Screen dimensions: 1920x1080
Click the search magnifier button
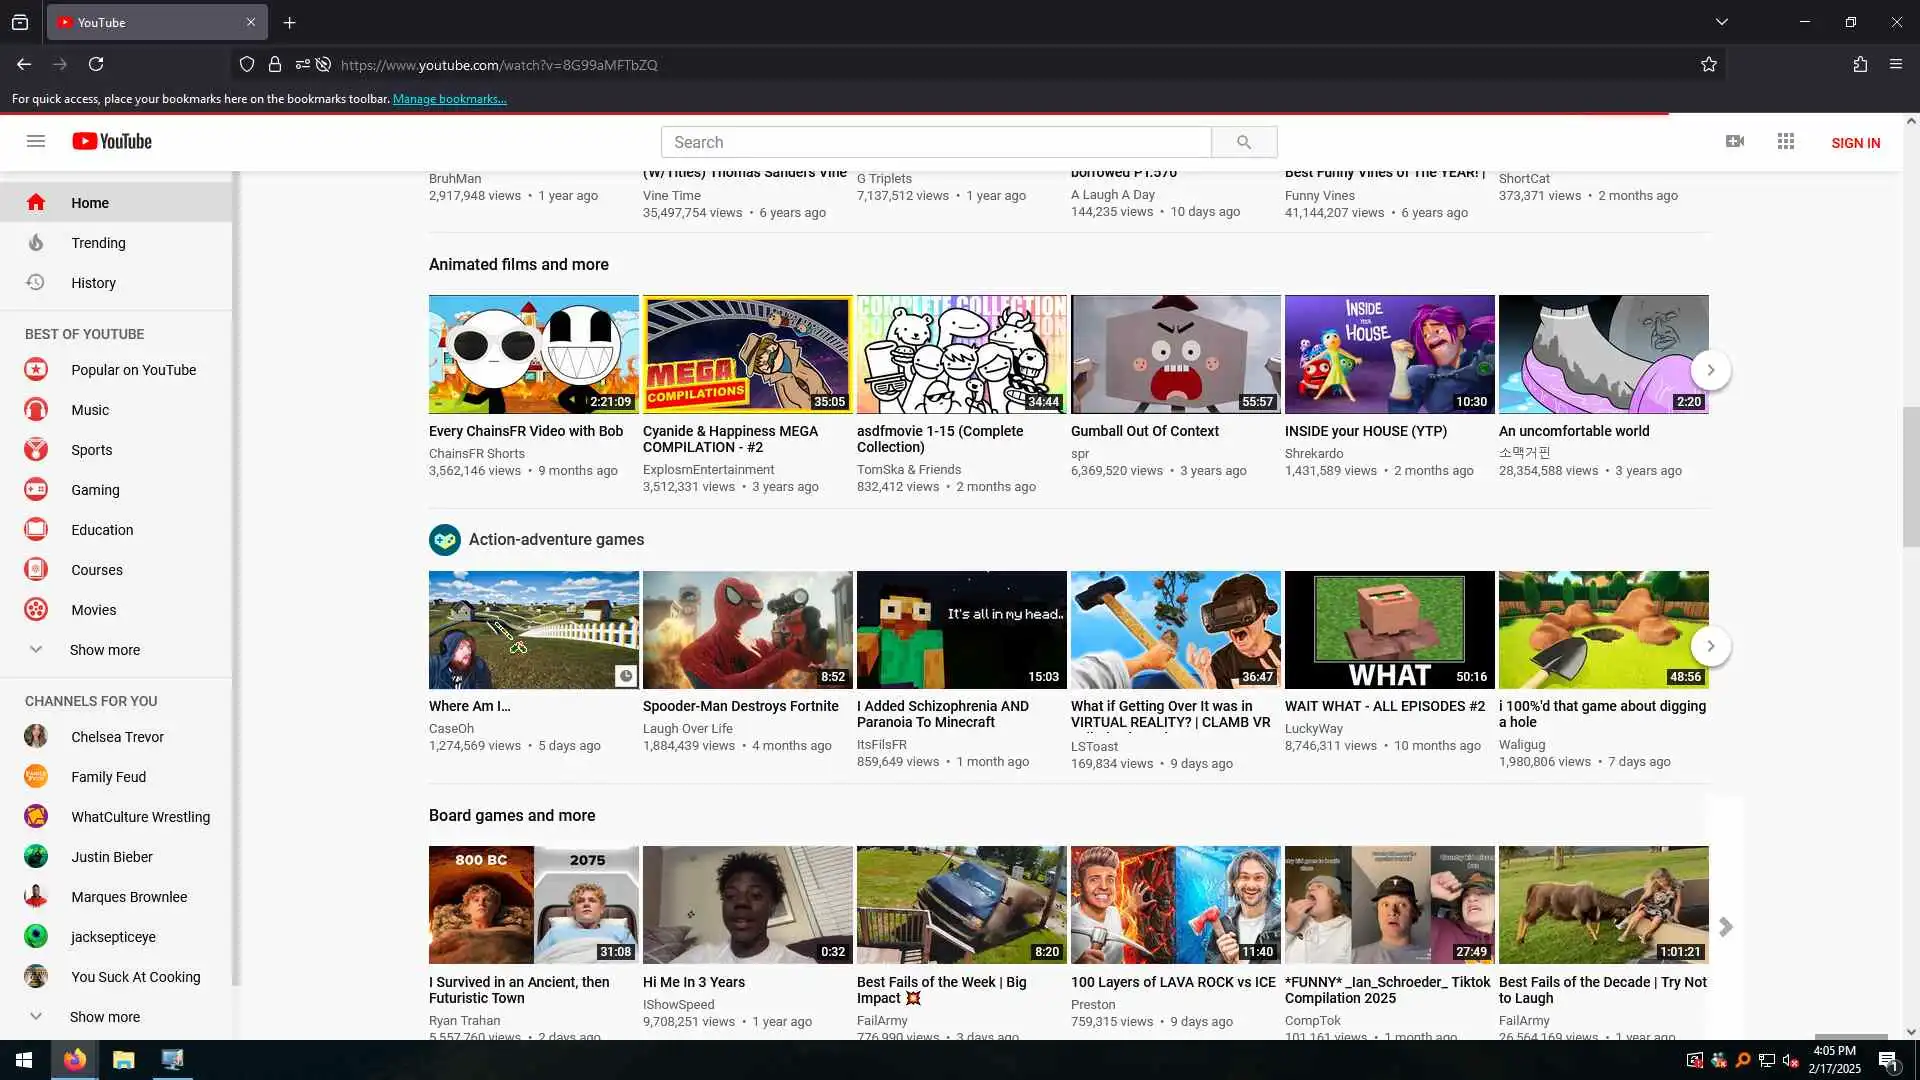click(1243, 142)
